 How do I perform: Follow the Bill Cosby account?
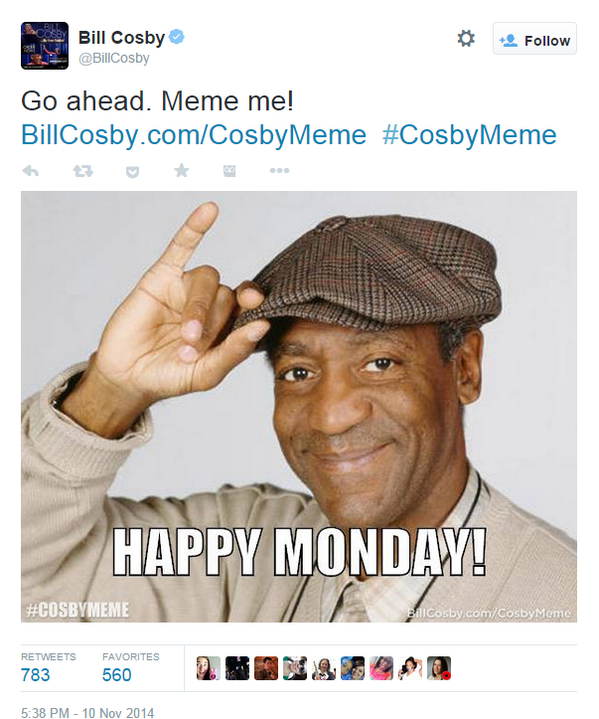coord(535,39)
